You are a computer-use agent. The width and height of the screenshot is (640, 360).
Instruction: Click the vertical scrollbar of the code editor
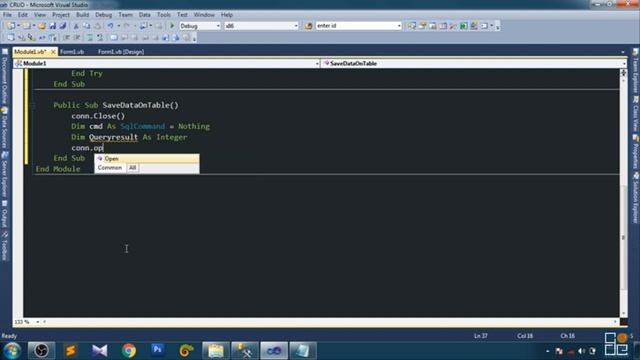coord(623,194)
